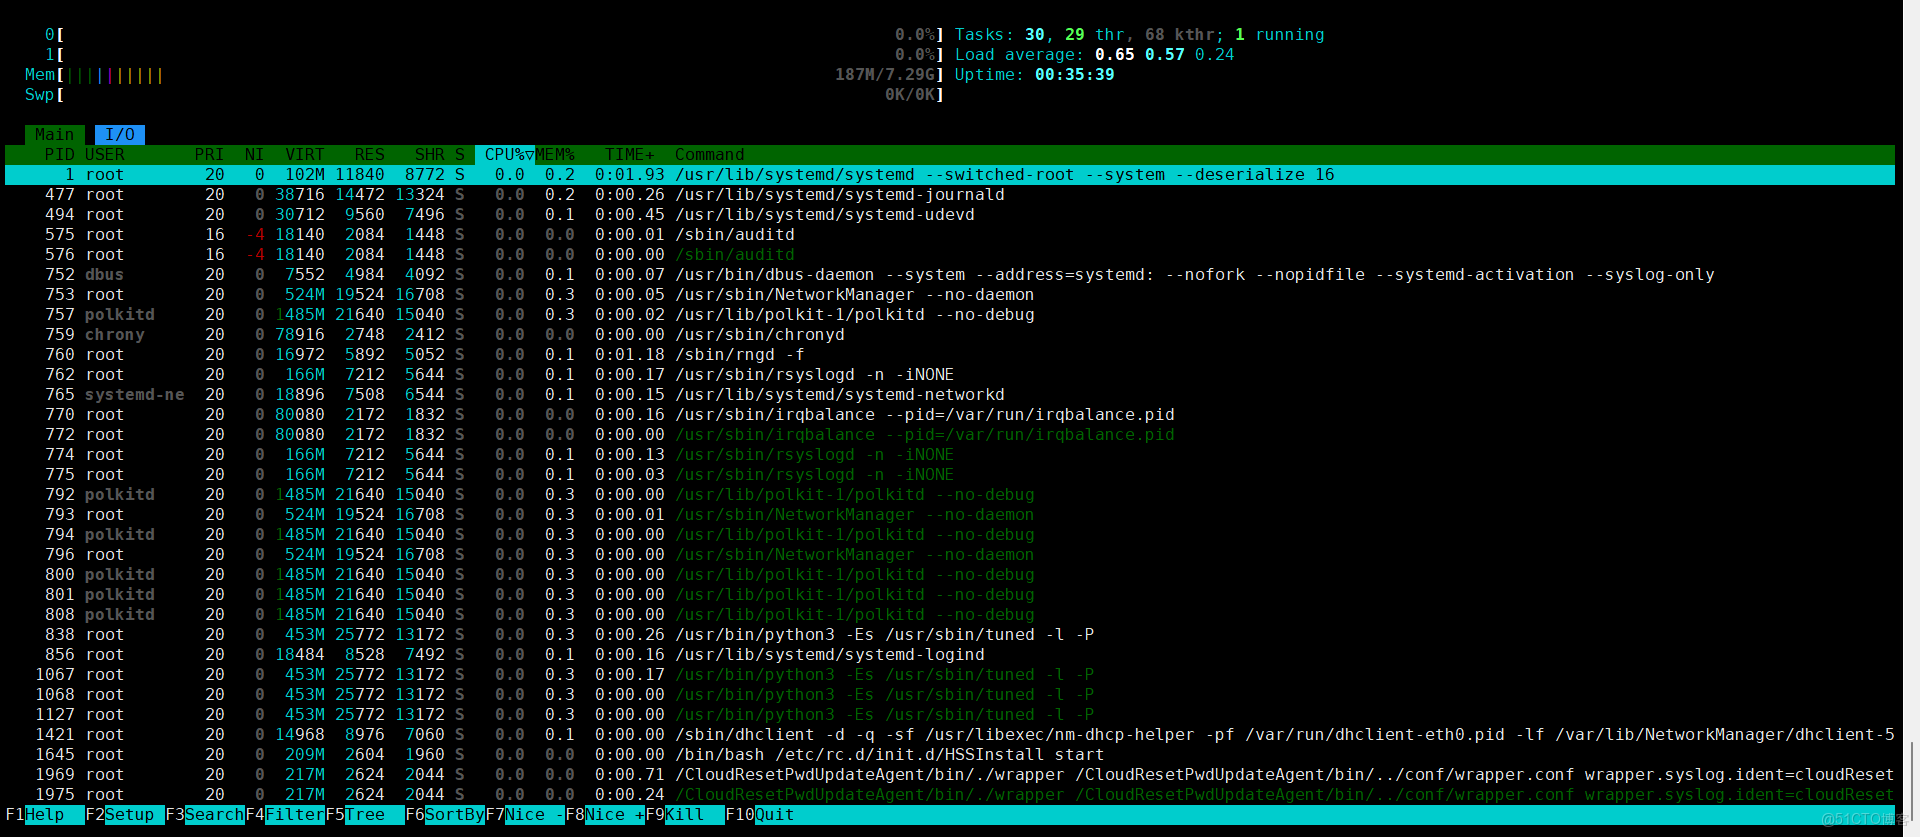Click F10 Quit to exit htop

760,815
